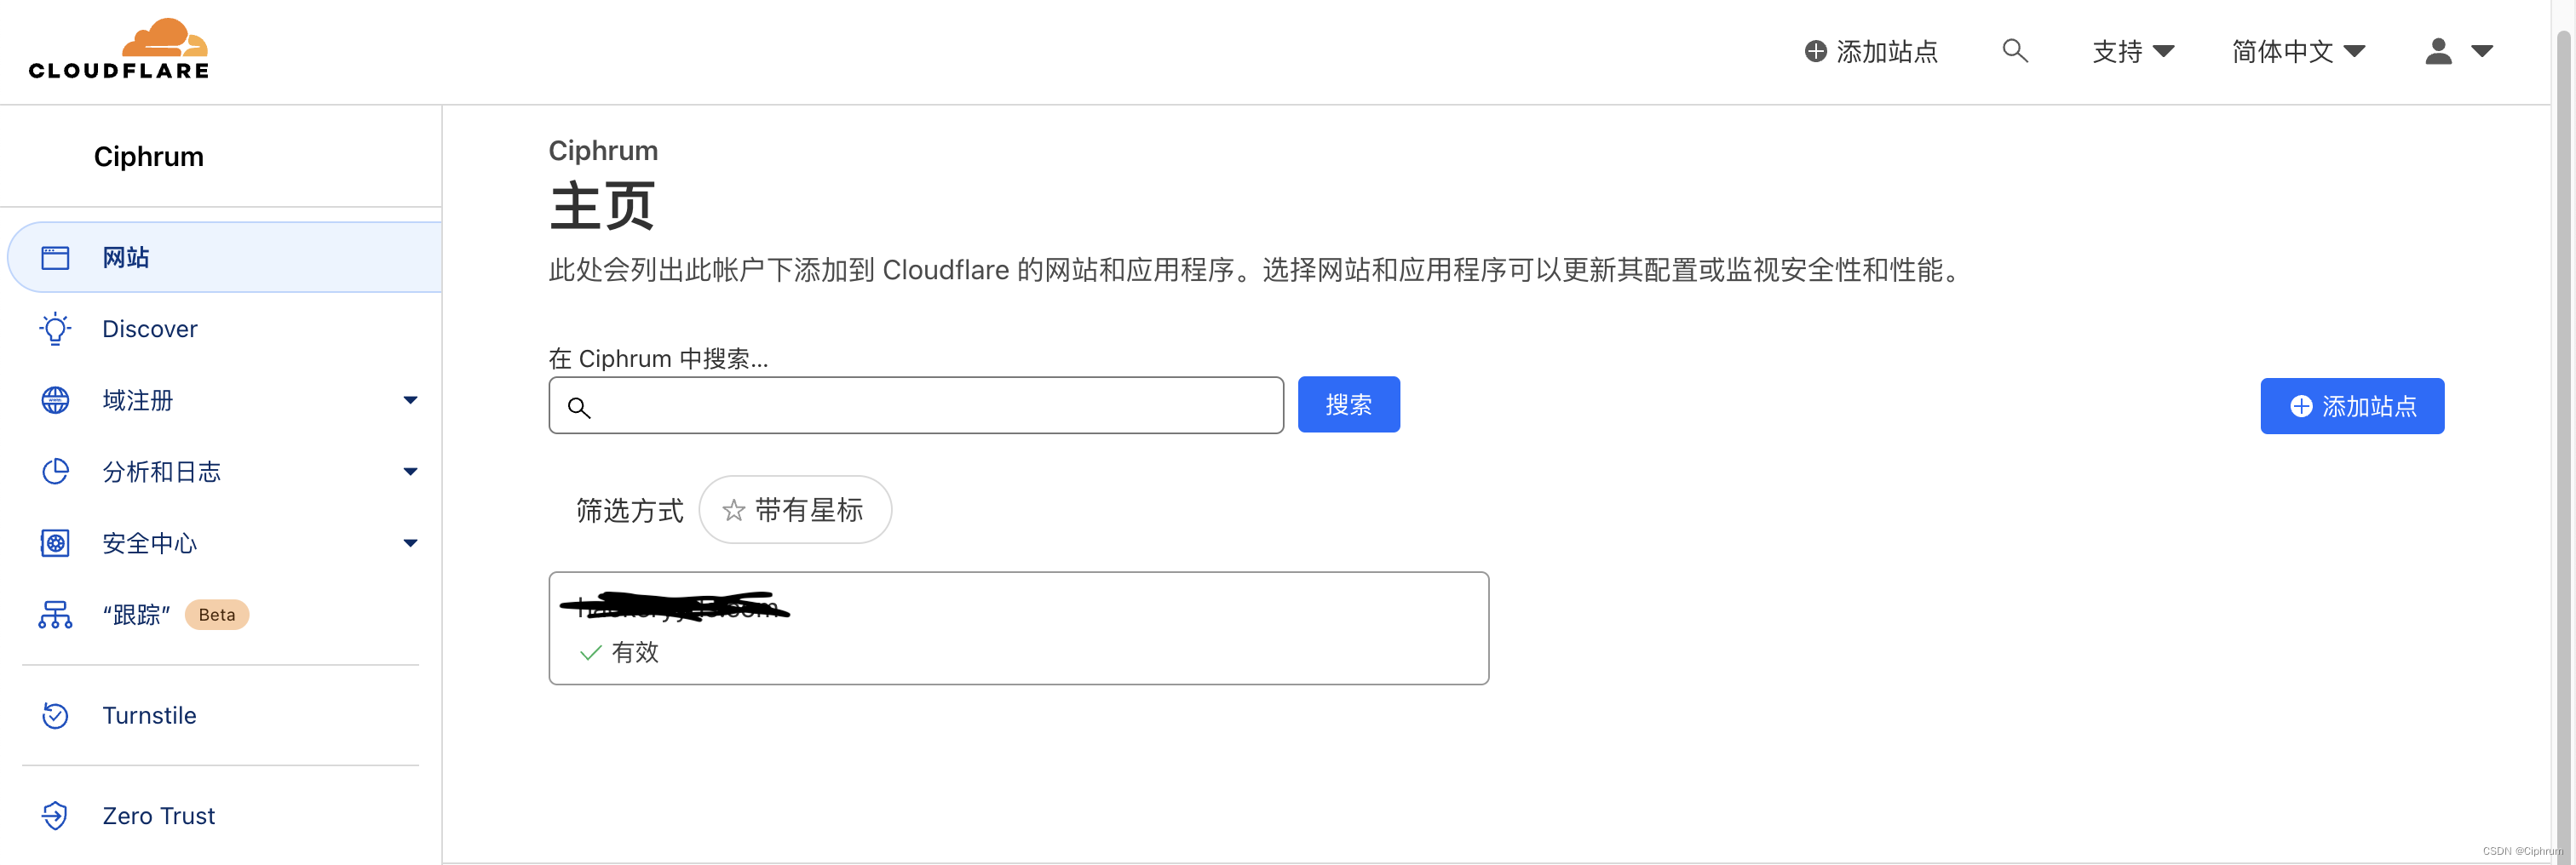Click the Cloudflare logo
2576x865 pixels.
pyautogui.click(x=117, y=46)
